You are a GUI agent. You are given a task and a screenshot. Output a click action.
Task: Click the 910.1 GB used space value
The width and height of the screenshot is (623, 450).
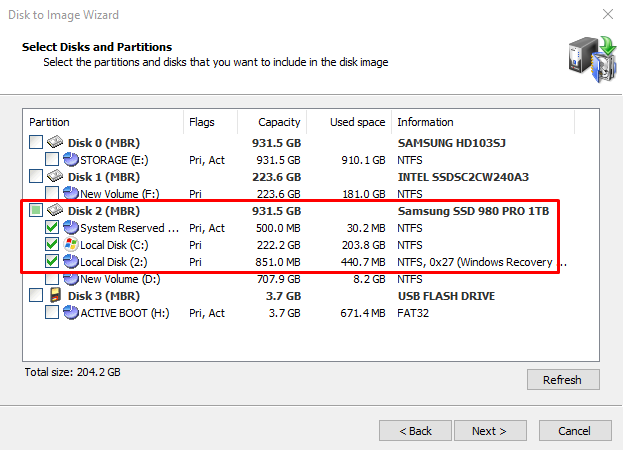364,160
